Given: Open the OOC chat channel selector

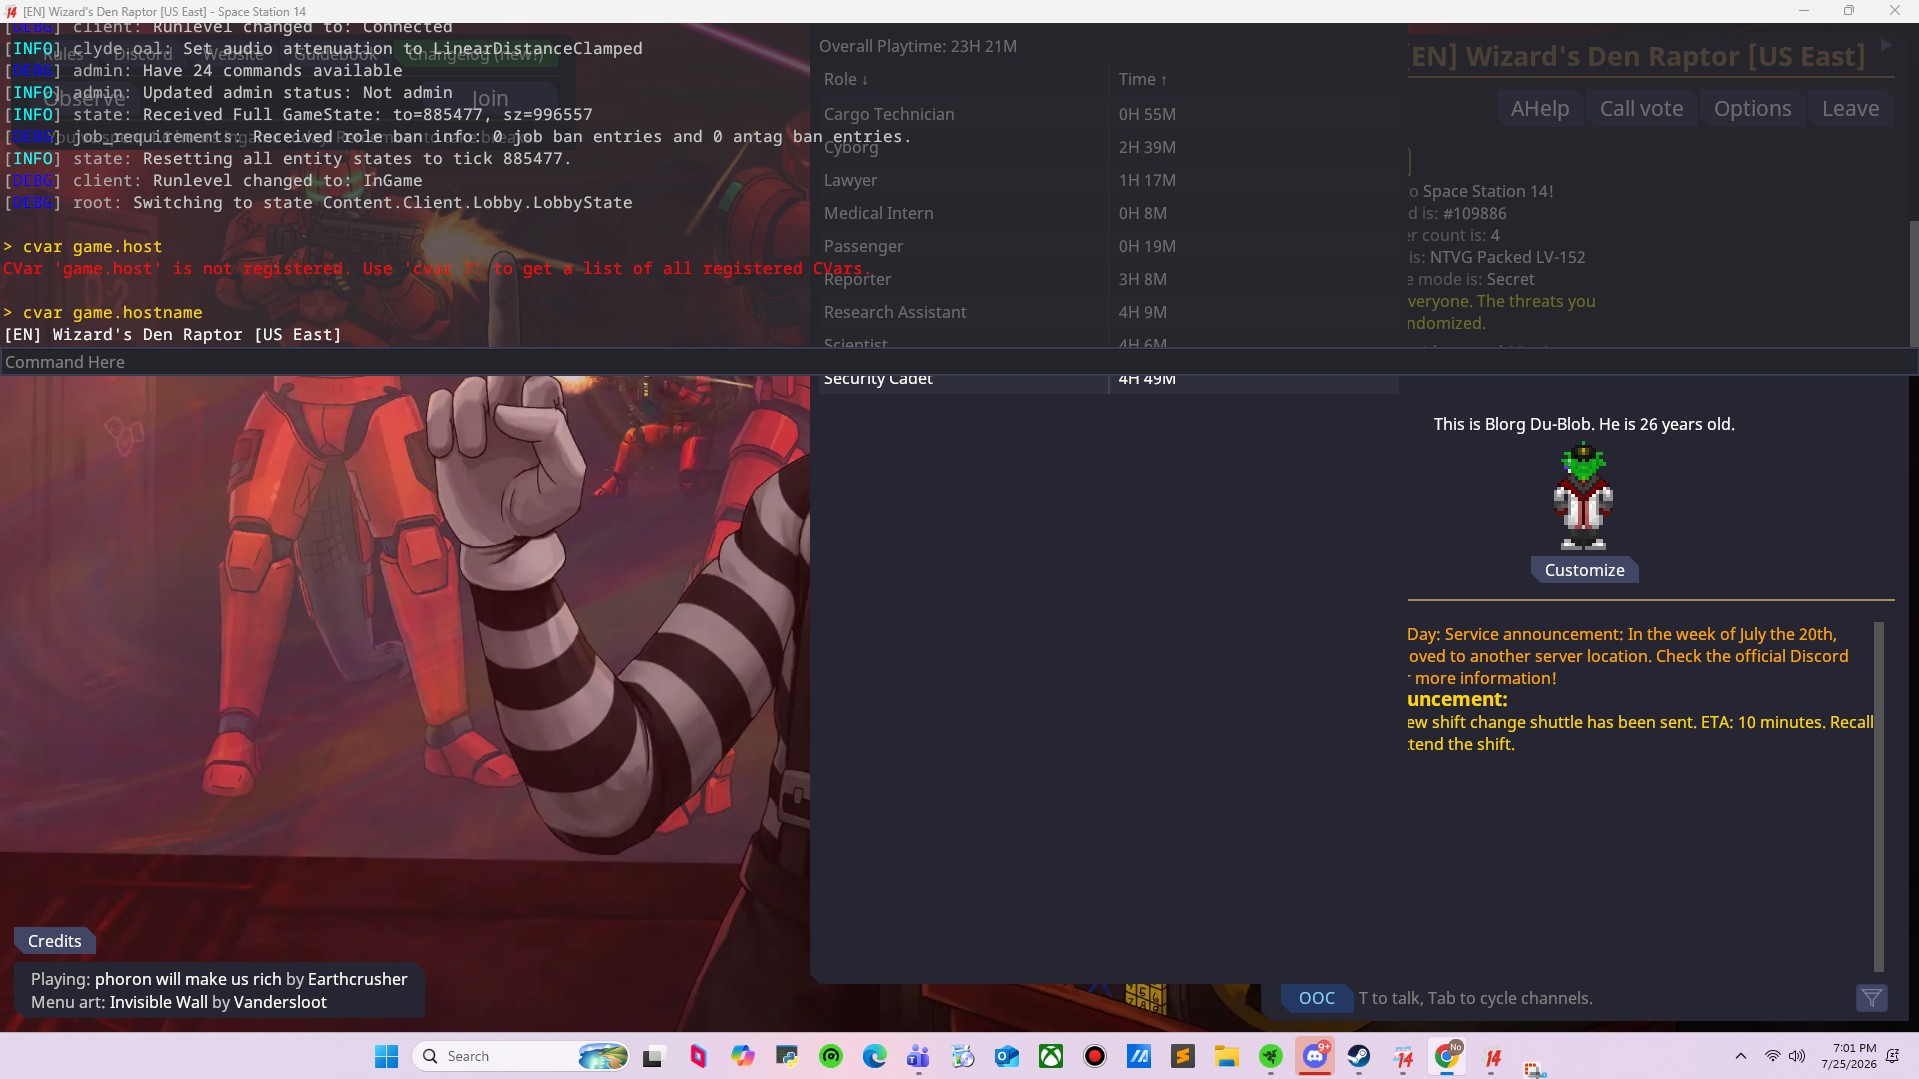Looking at the screenshot, I should pyautogui.click(x=1316, y=998).
